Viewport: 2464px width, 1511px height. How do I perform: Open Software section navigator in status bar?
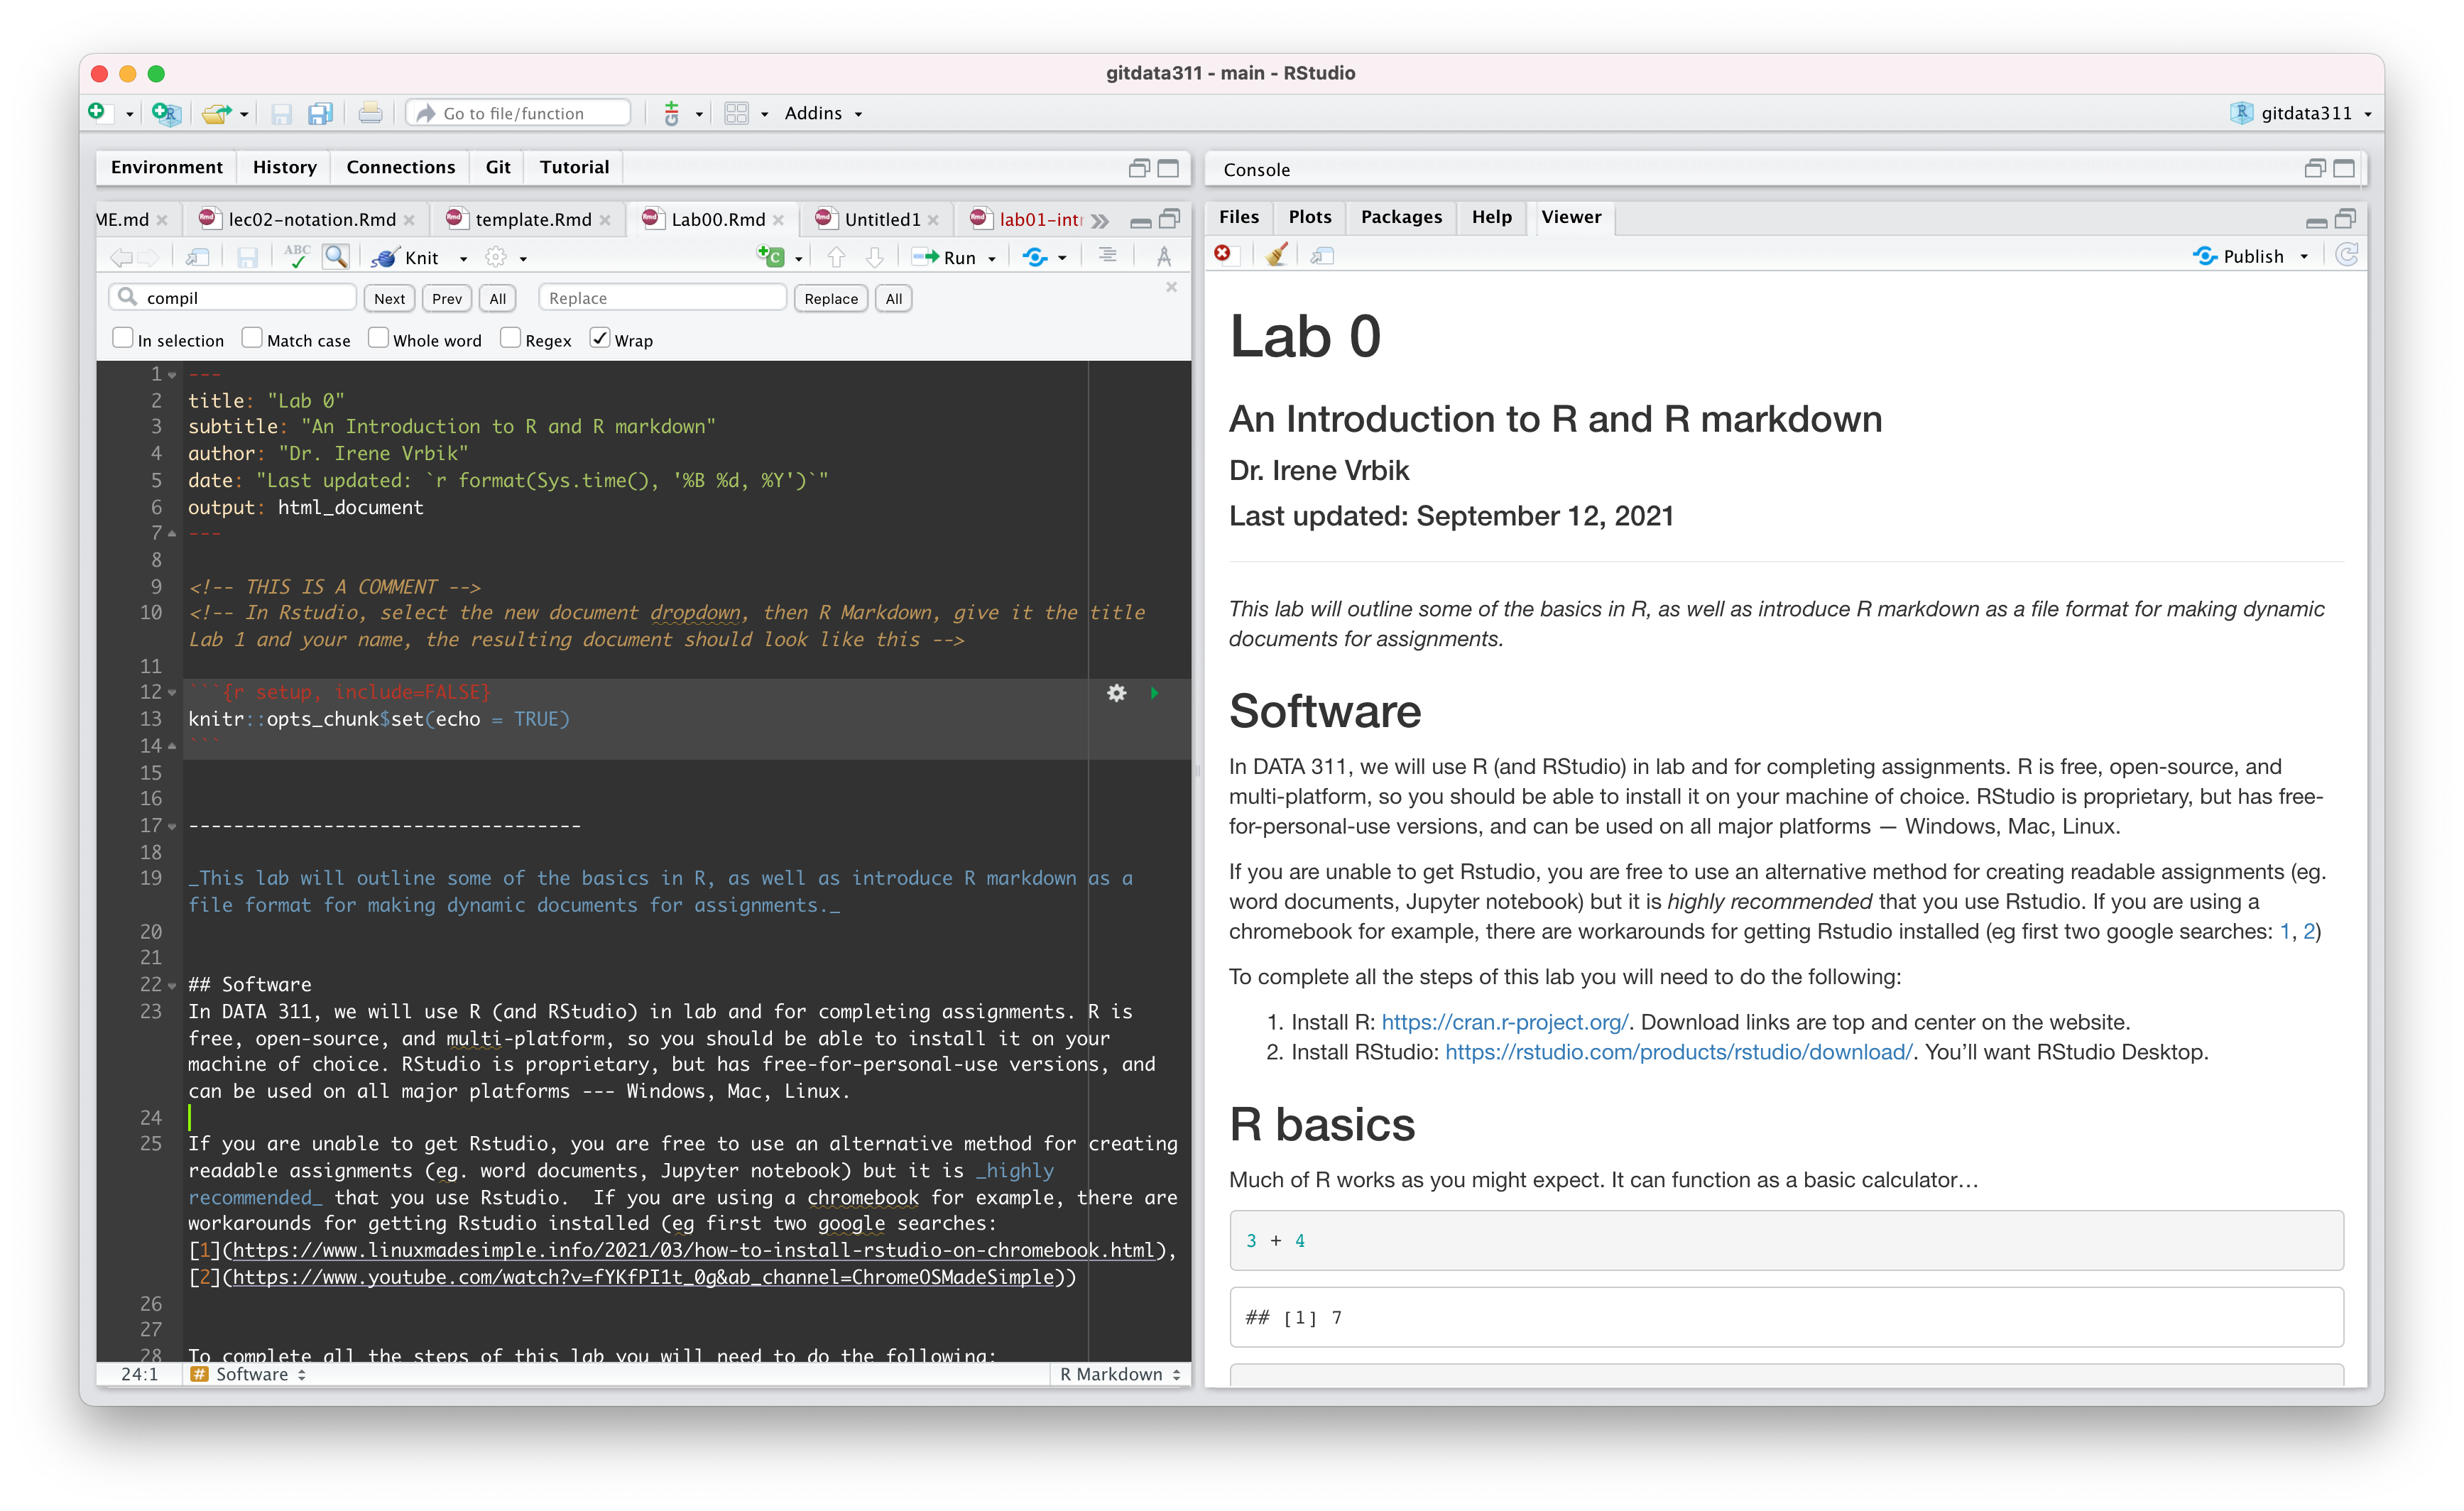pyautogui.click(x=248, y=1375)
